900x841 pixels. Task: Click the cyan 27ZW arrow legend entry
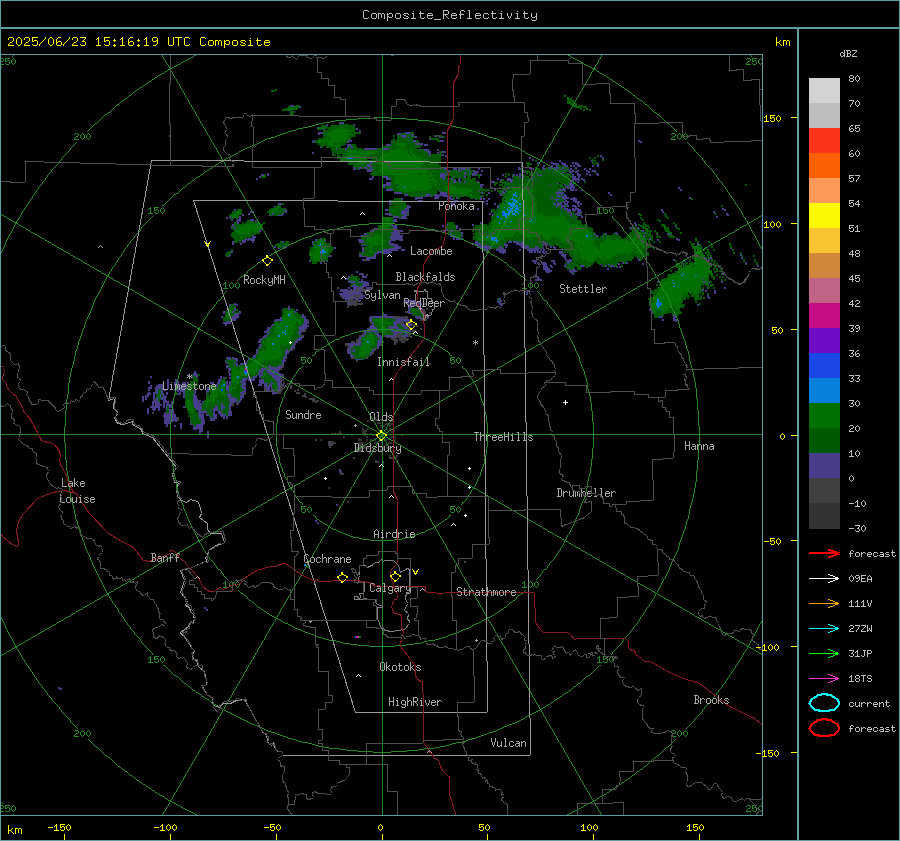coord(824,629)
